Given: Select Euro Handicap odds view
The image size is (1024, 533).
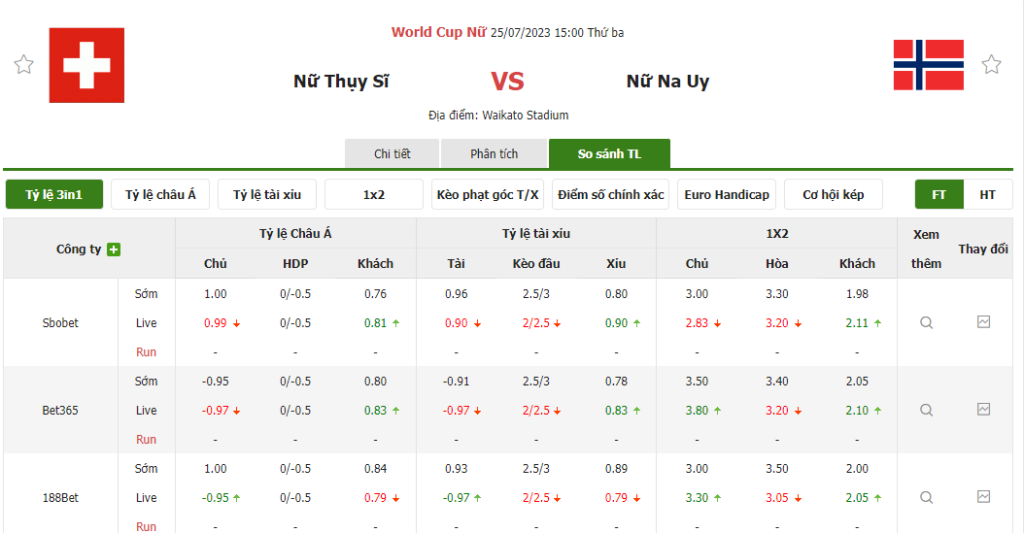Looking at the screenshot, I should click(727, 195).
